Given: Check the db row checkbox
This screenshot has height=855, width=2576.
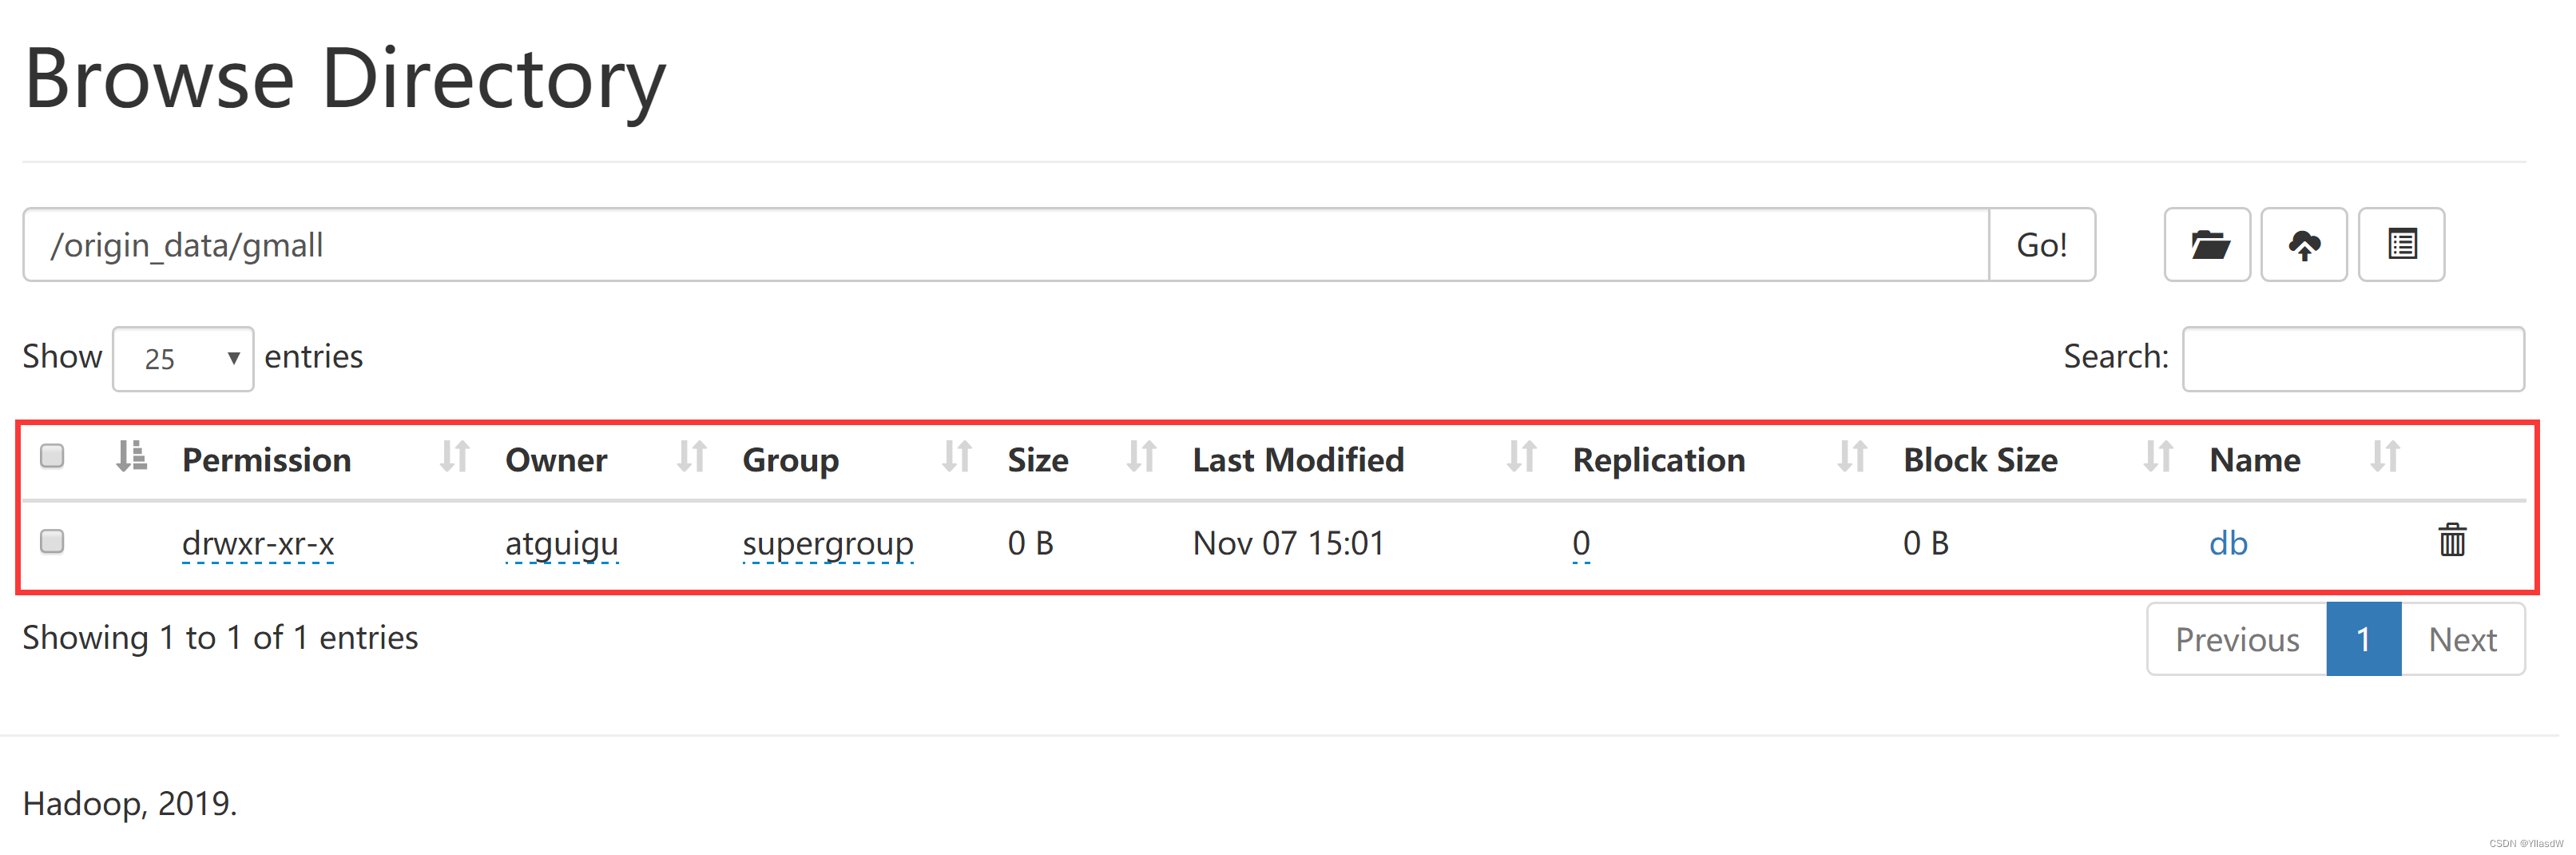Looking at the screenshot, I should (52, 541).
